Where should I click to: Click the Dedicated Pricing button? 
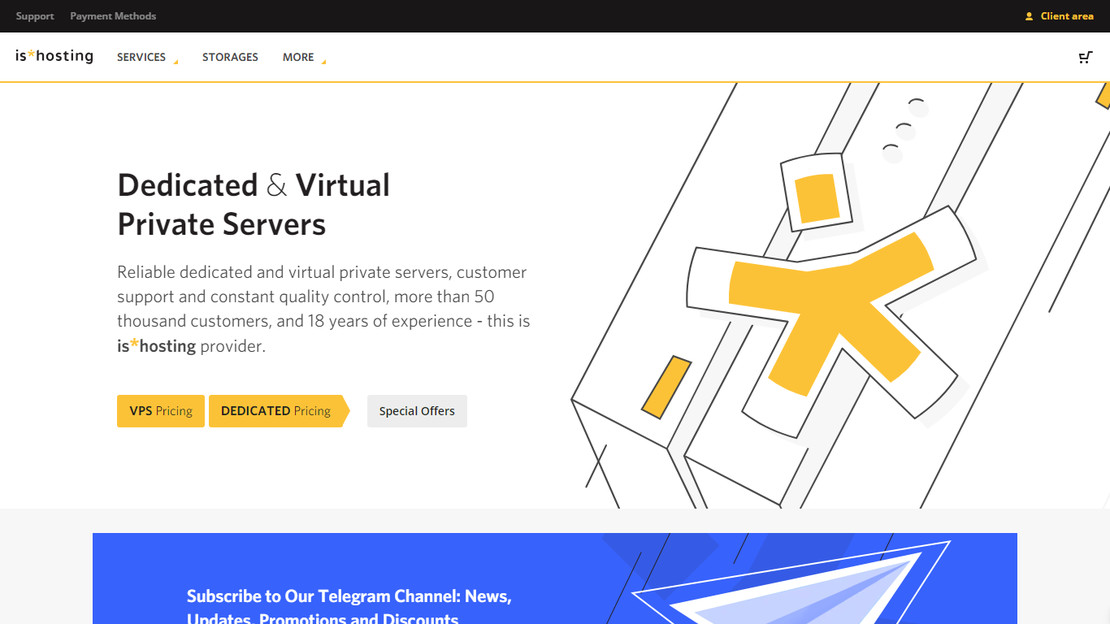coord(279,411)
